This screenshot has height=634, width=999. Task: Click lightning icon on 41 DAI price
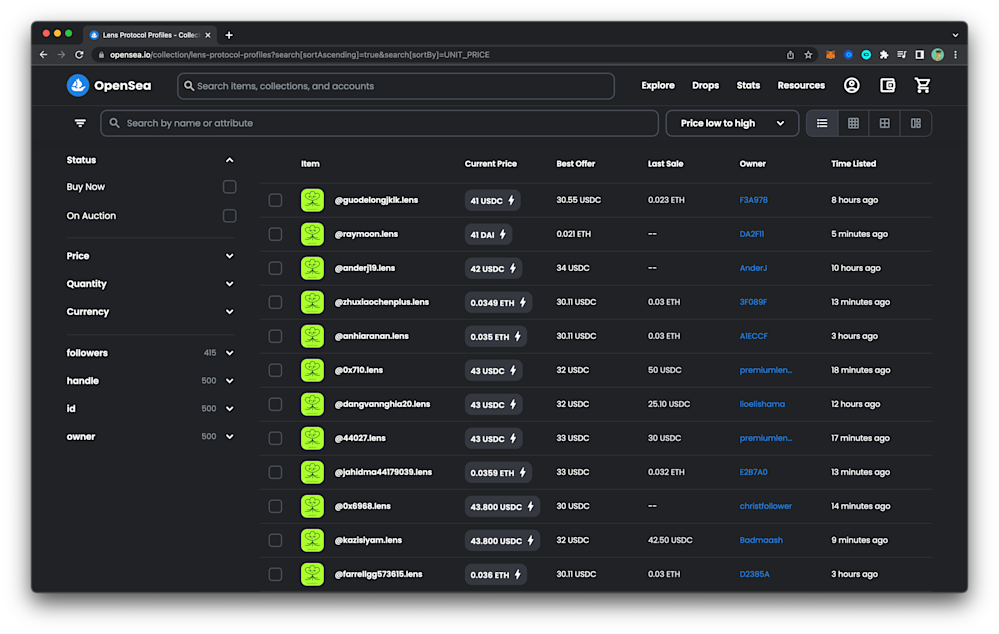click(503, 234)
